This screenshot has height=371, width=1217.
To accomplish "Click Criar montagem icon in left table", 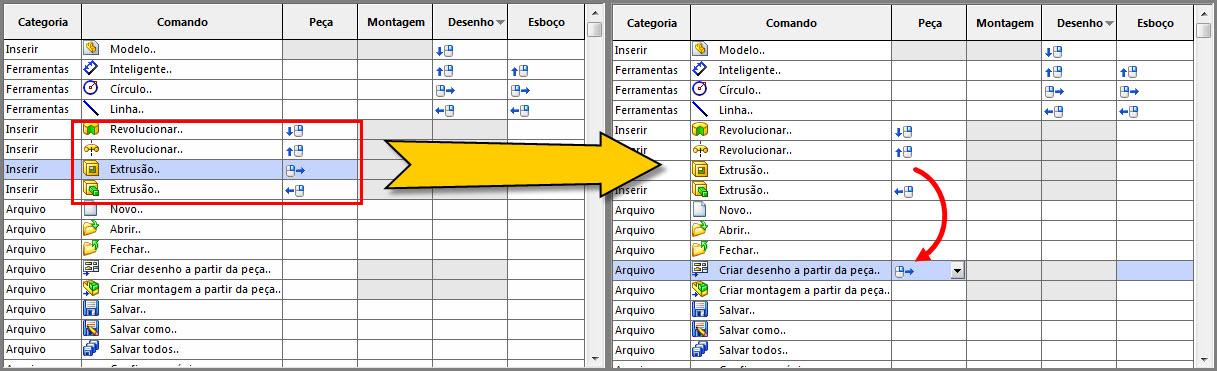I will click(90, 289).
